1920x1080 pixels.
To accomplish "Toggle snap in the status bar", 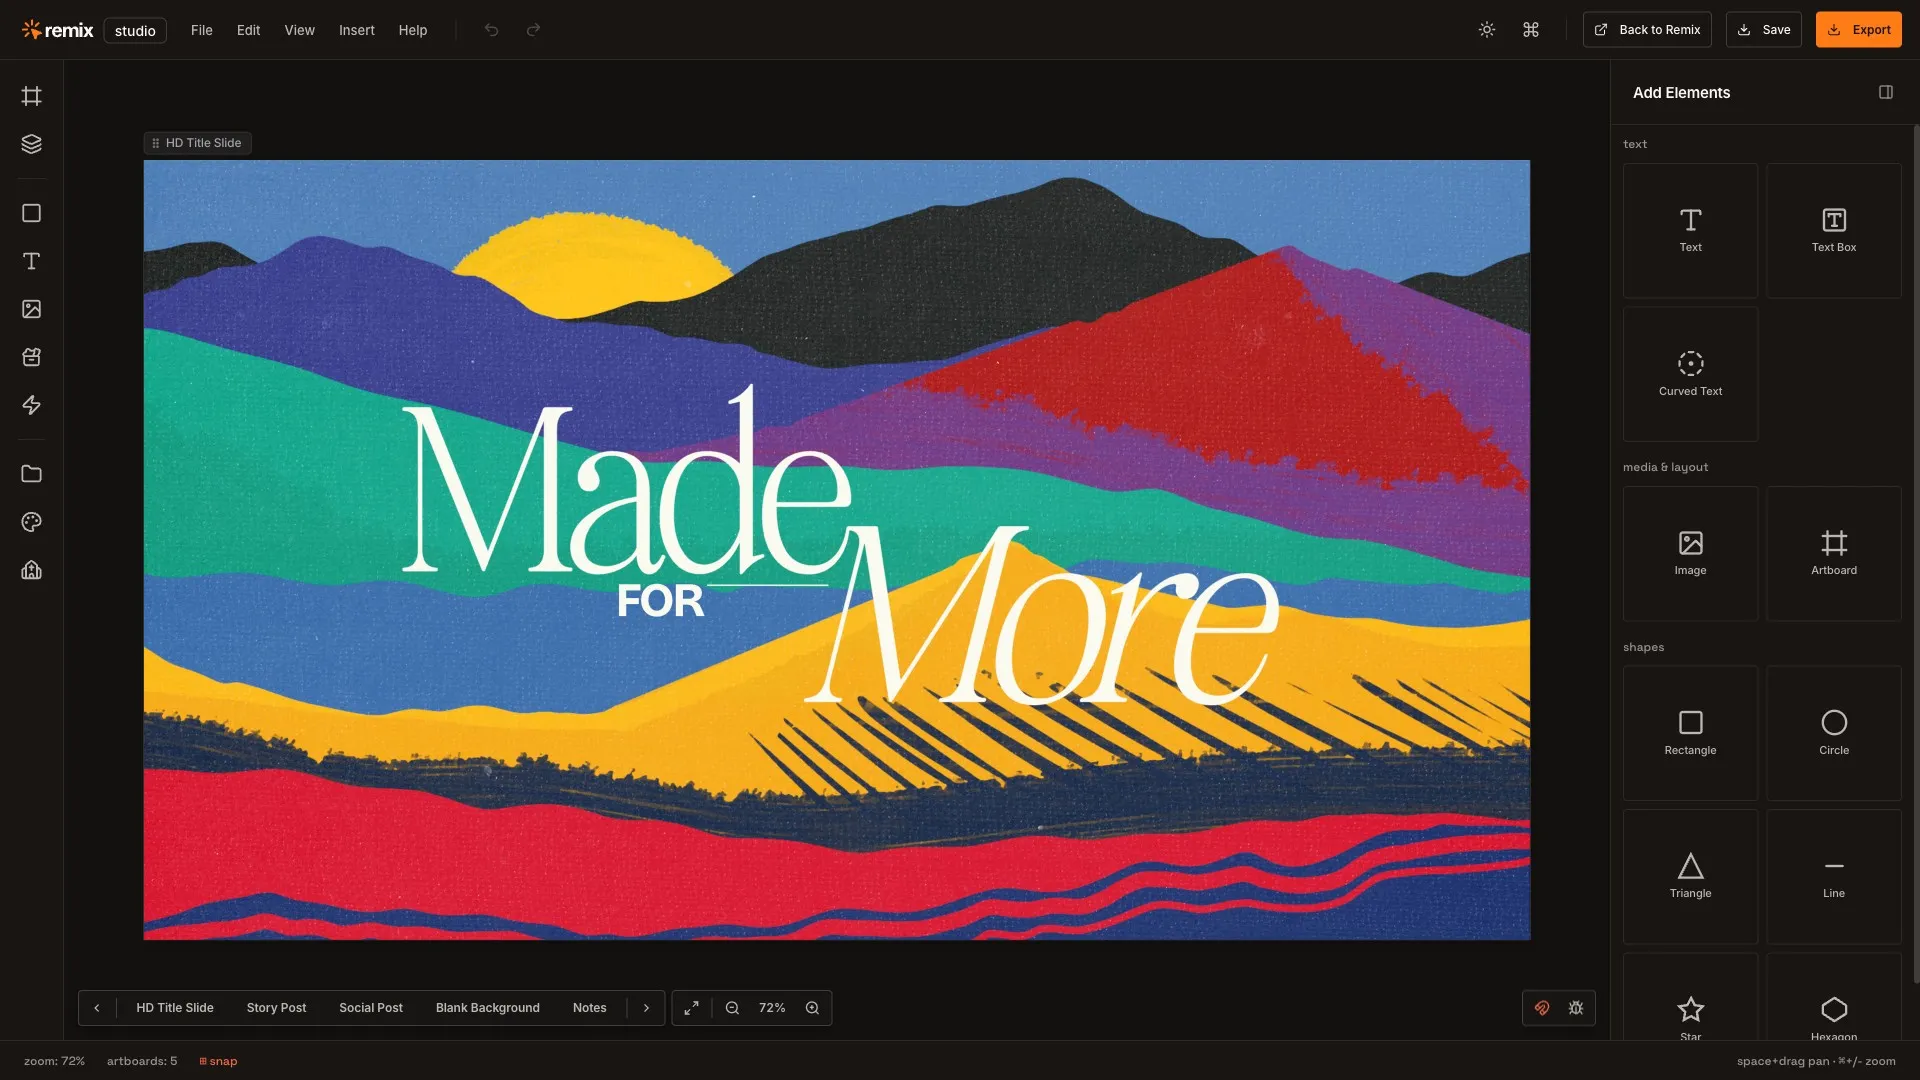I will pyautogui.click(x=218, y=1061).
